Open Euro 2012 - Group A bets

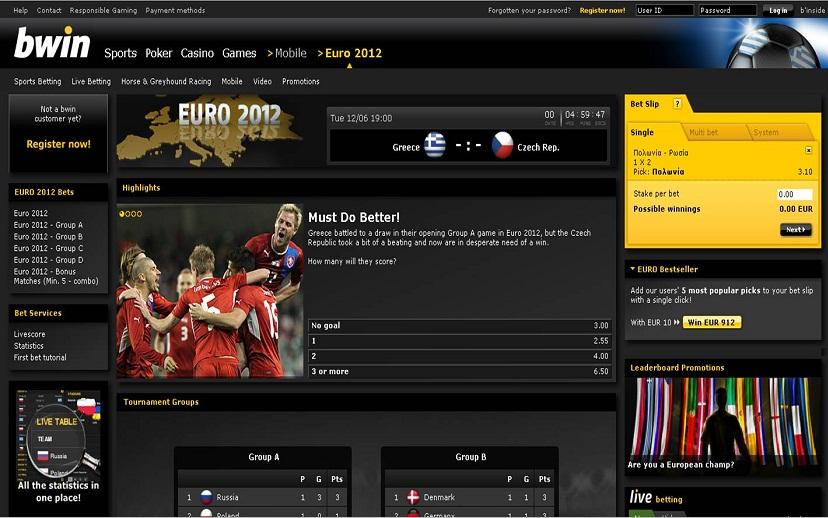tap(48, 225)
